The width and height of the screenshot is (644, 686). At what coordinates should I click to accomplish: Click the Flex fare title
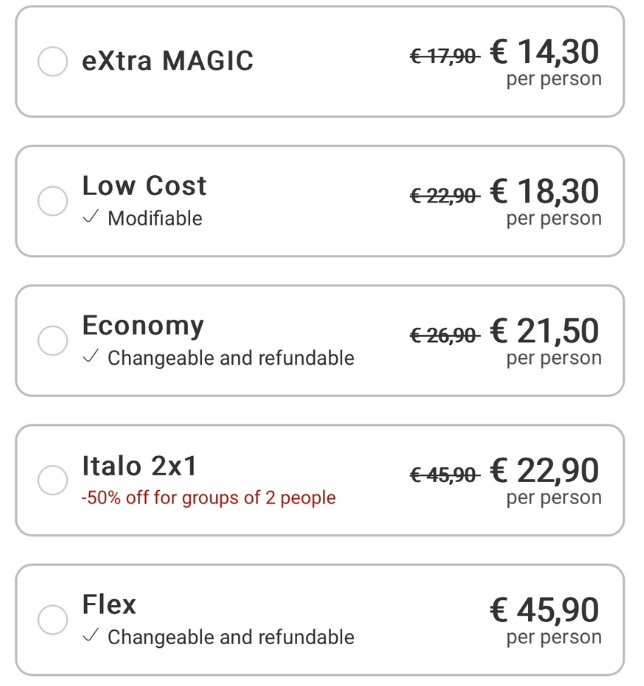point(109,605)
